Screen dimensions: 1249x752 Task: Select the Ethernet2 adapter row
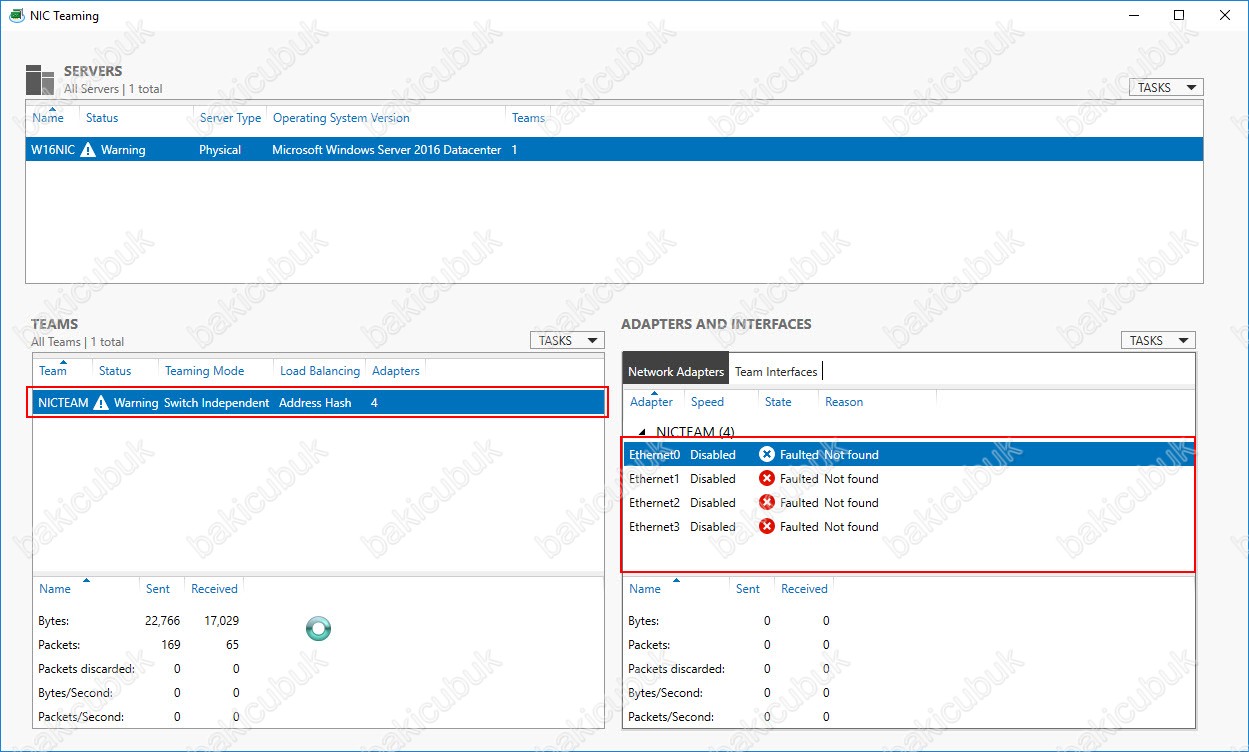click(908, 503)
